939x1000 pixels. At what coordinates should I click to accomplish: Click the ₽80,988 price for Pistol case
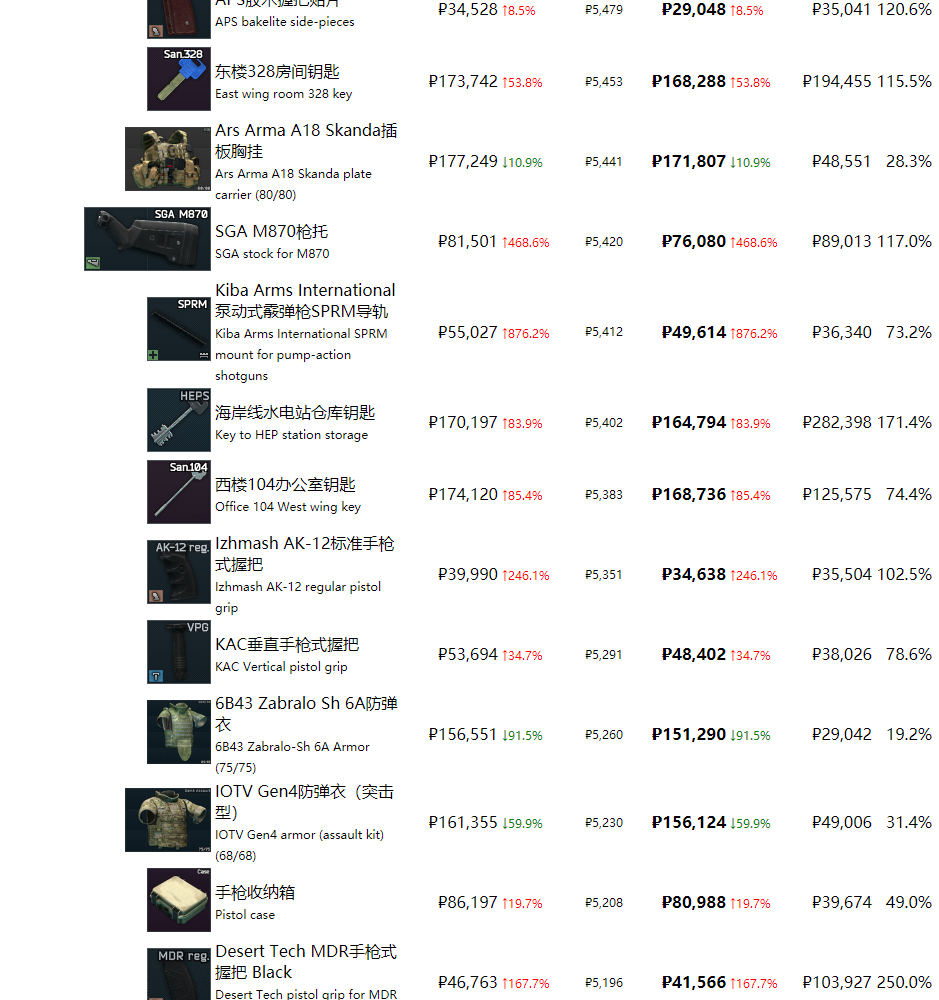[x=693, y=902]
